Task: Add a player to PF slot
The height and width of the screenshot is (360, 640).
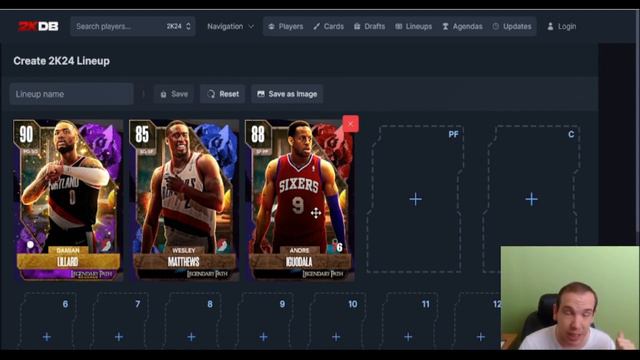Action: pos(416,199)
